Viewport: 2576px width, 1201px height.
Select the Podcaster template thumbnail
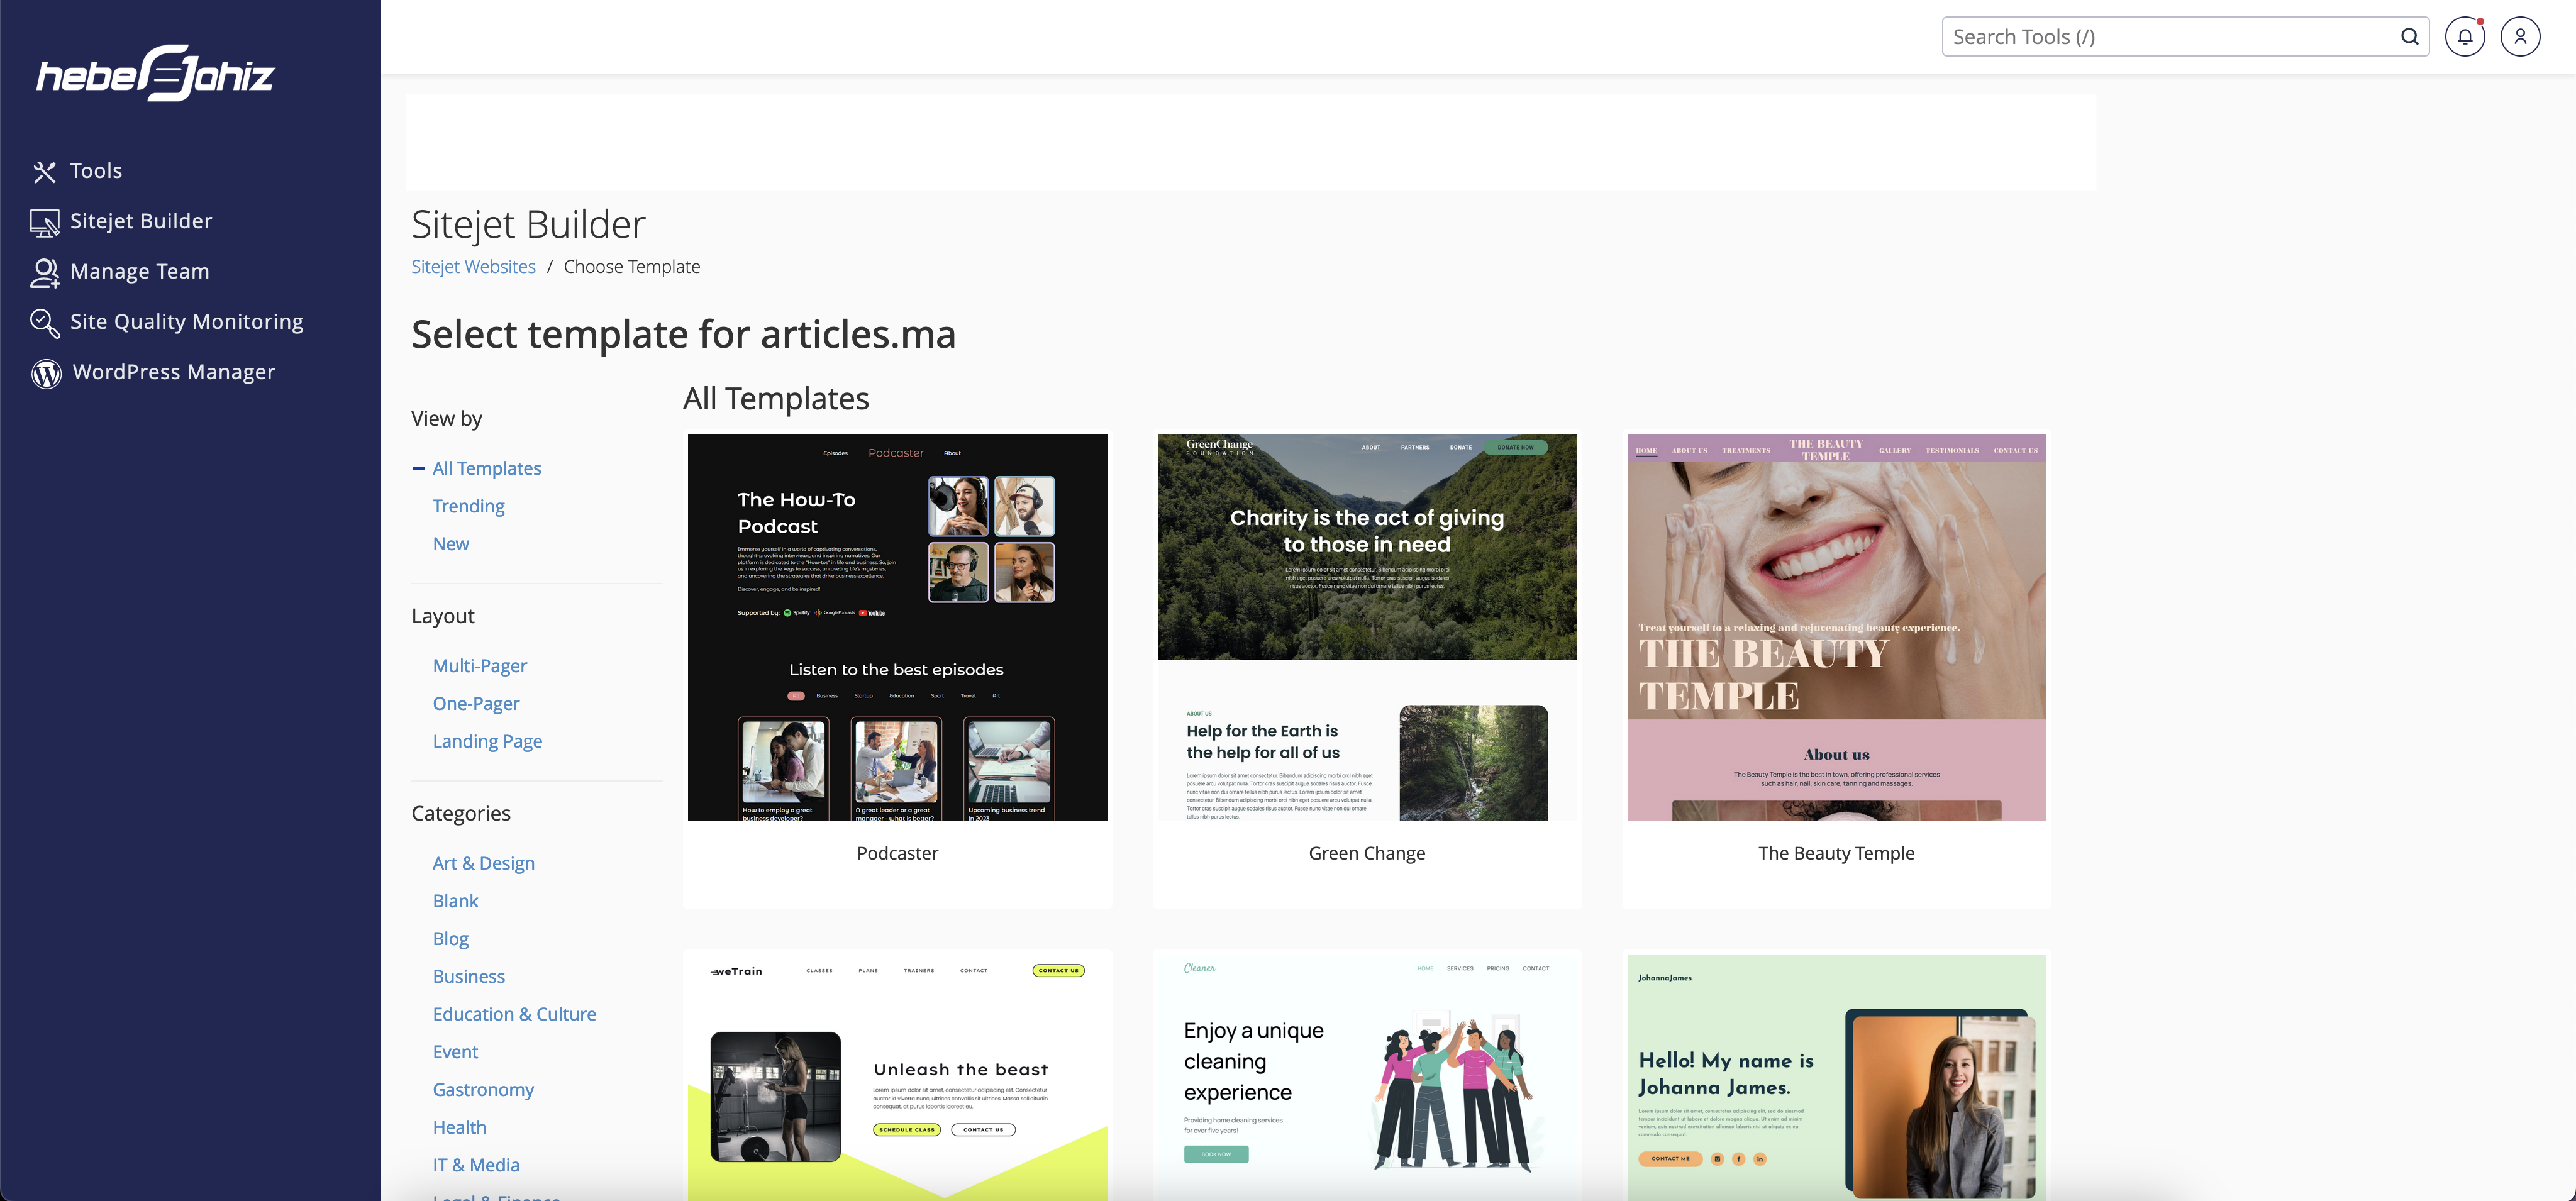pyautogui.click(x=897, y=627)
